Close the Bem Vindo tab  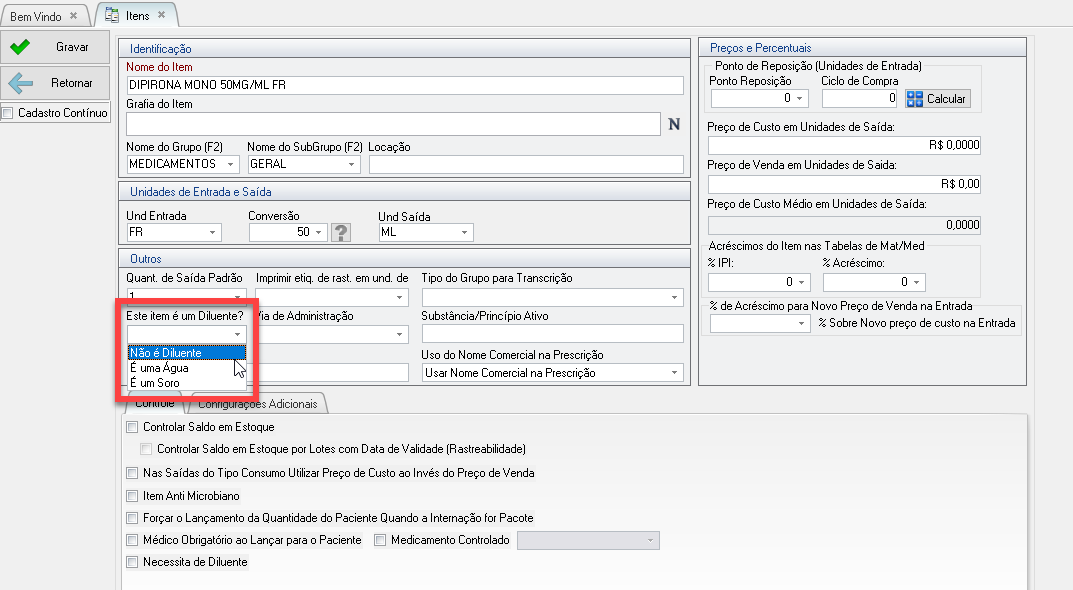pos(73,16)
